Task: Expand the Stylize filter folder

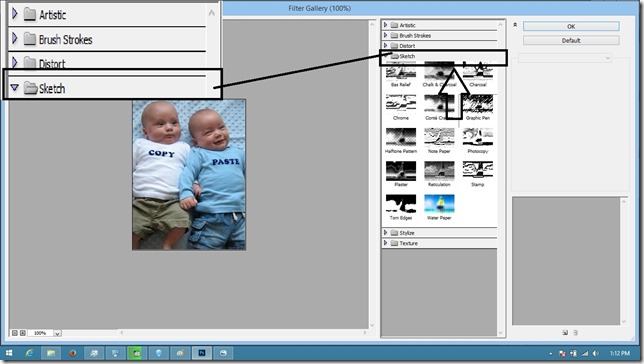Action: 385,233
